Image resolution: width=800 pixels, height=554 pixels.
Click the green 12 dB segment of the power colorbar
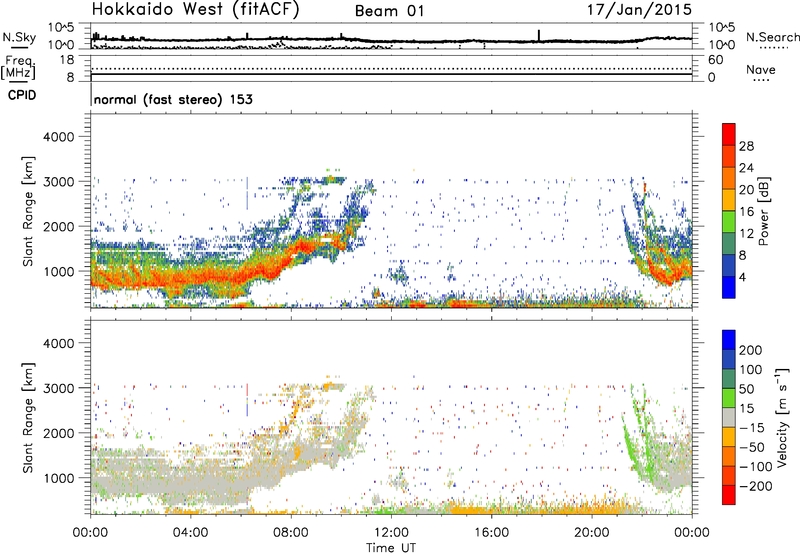(x=729, y=221)
